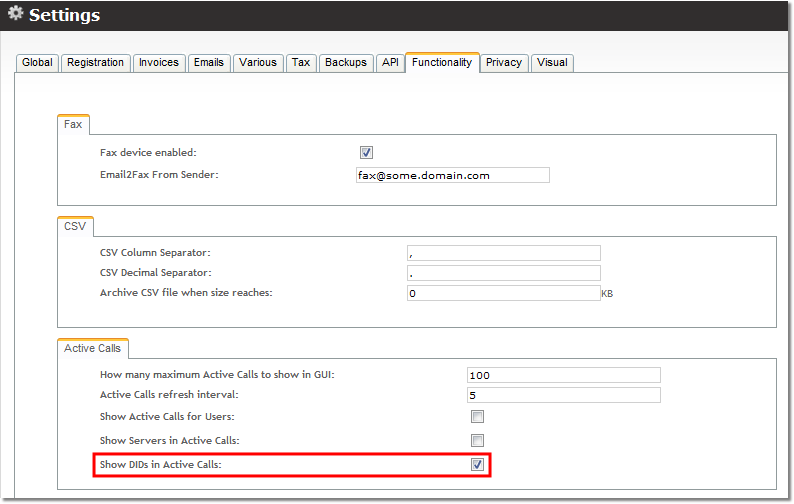Open the Tax settings tab
794x504 pixels.
click(301, 63)
